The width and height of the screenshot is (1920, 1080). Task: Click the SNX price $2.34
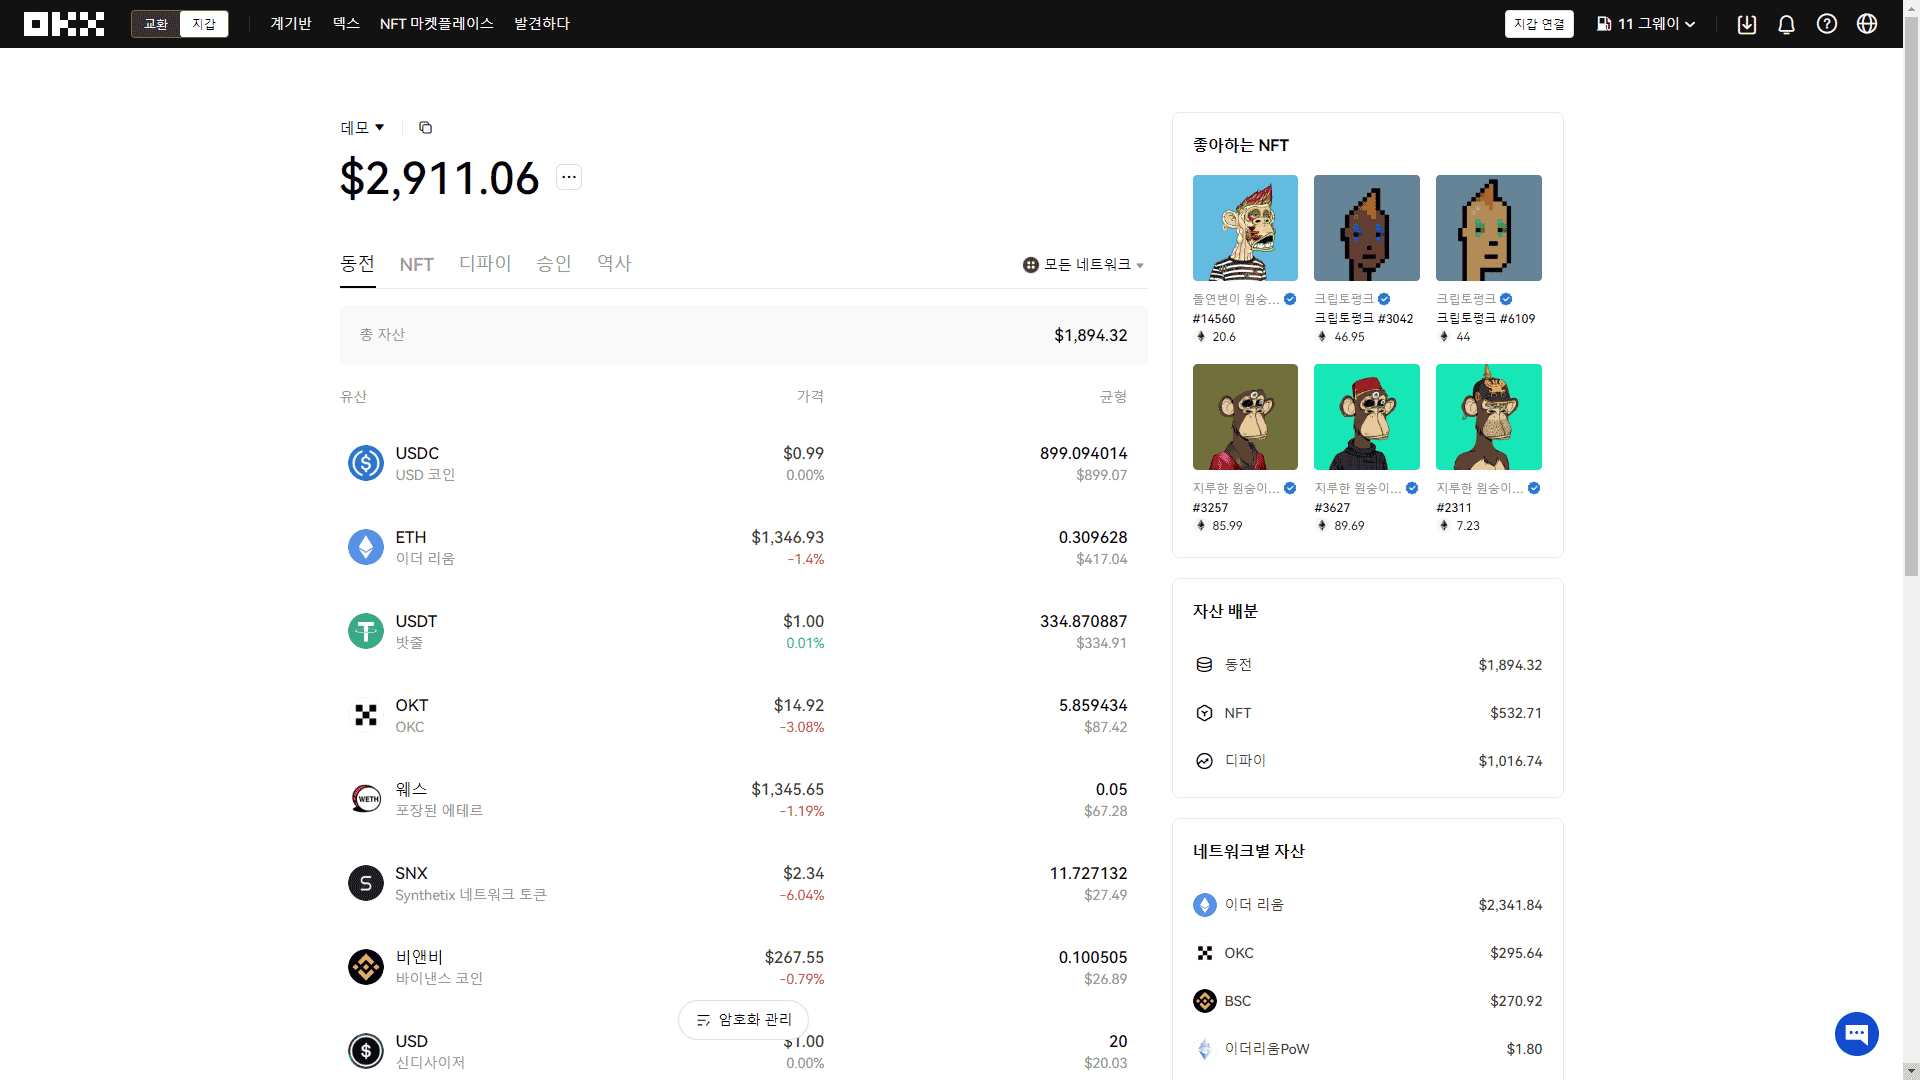[804, 874]
